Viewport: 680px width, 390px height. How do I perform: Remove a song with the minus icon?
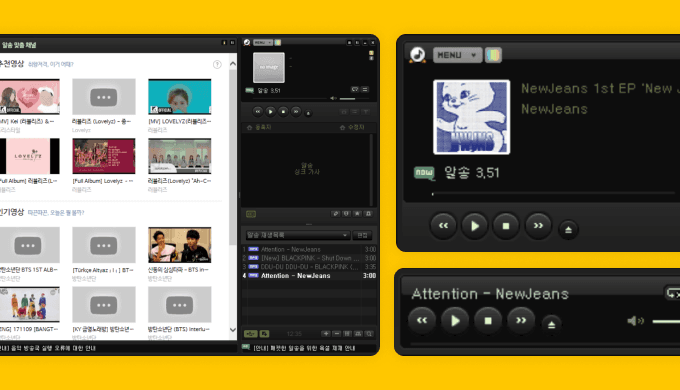[x=337, y=334]
